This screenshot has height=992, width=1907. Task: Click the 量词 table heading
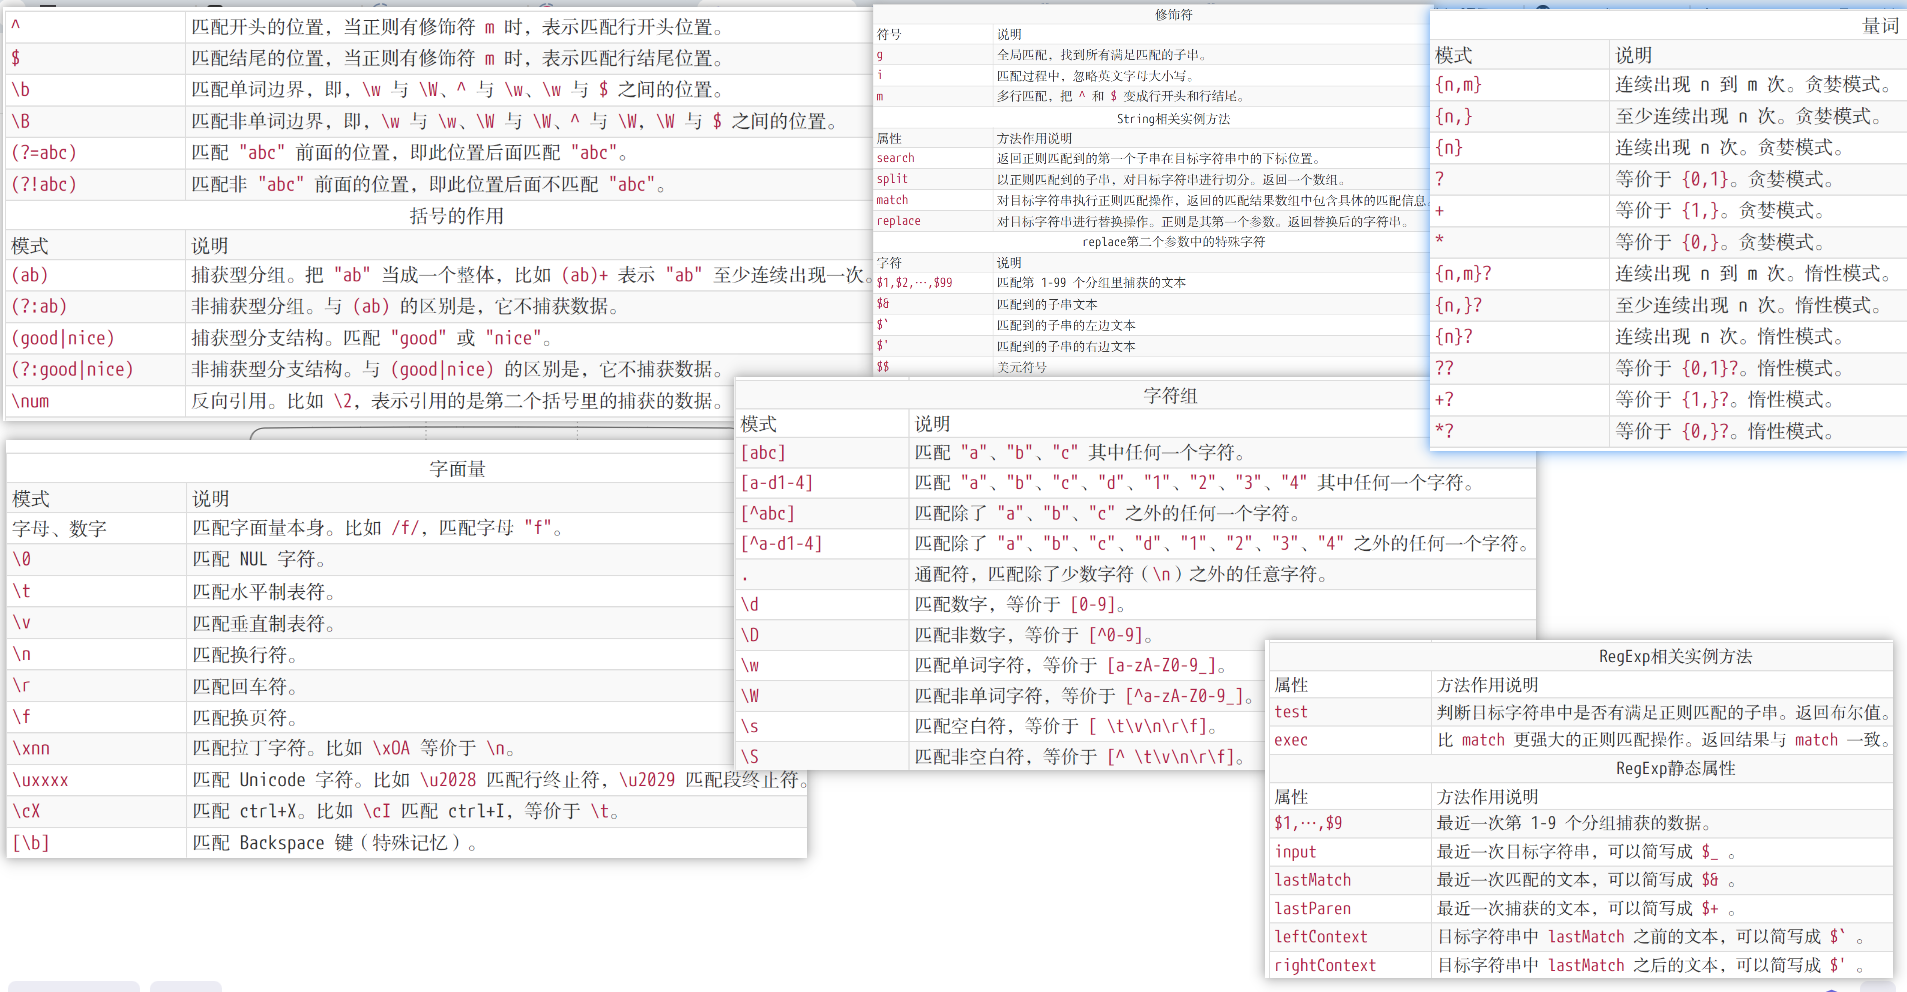(x=1880, y=26)
